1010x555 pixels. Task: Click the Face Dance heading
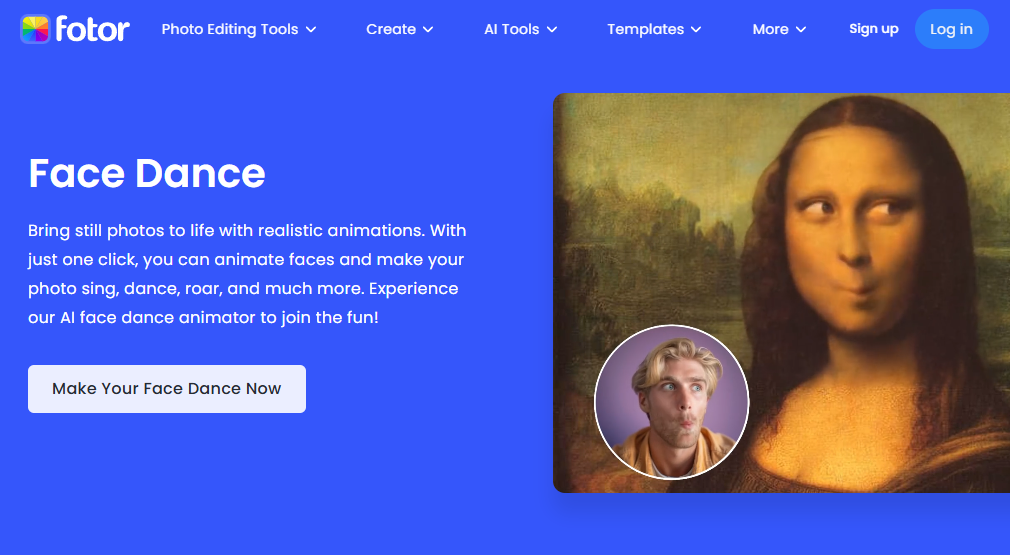(147, 173)
